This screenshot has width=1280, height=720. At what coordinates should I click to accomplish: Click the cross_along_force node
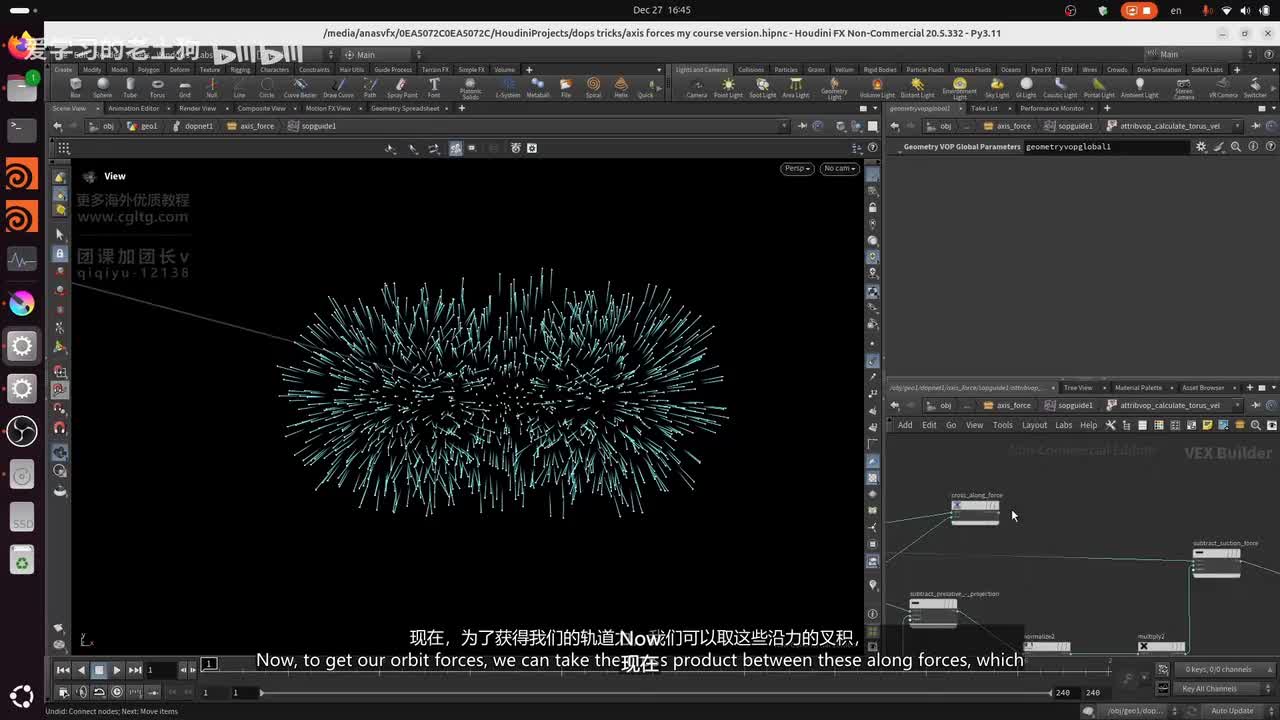pyautogui.click(x=975, y=507)
